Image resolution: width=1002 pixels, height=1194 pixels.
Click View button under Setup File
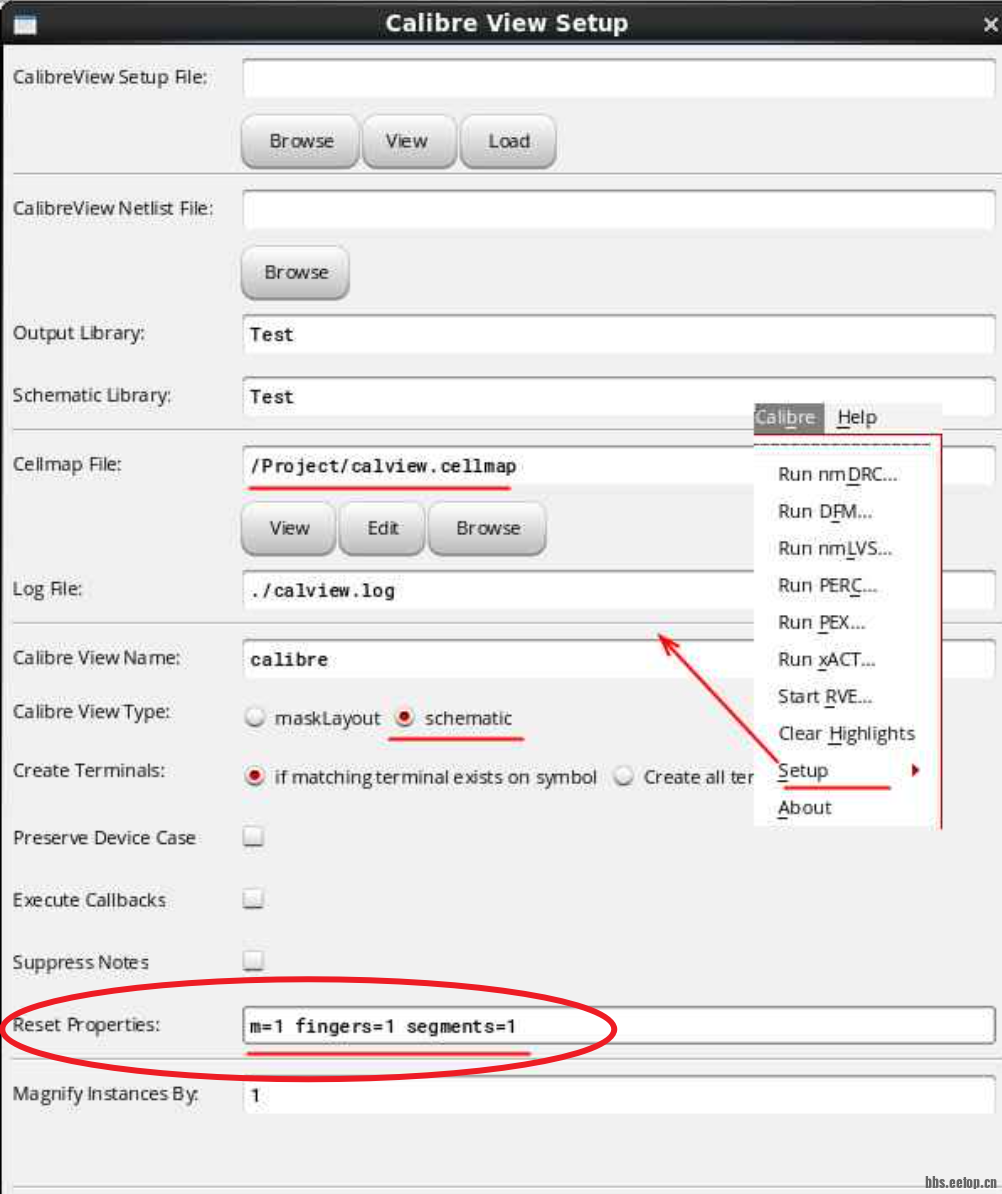pyautogui.click(x=409, y=142)
